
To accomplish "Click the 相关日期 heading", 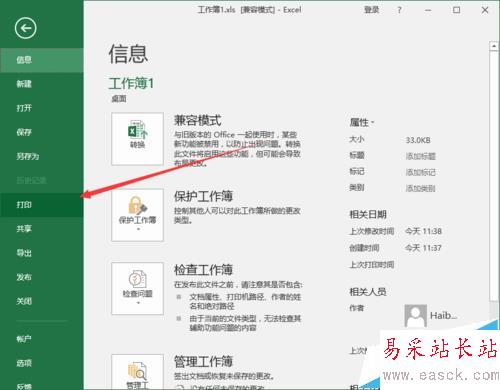I will pos(368,214).
